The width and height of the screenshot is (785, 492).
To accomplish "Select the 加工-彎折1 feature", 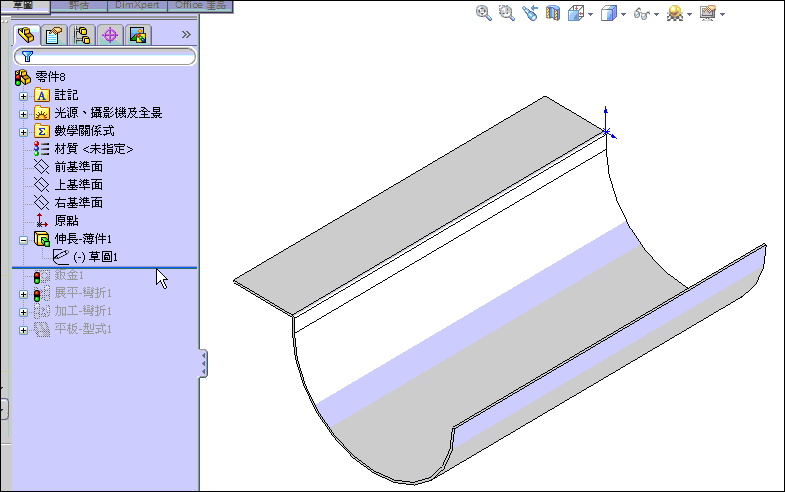I will click(83, 311).
